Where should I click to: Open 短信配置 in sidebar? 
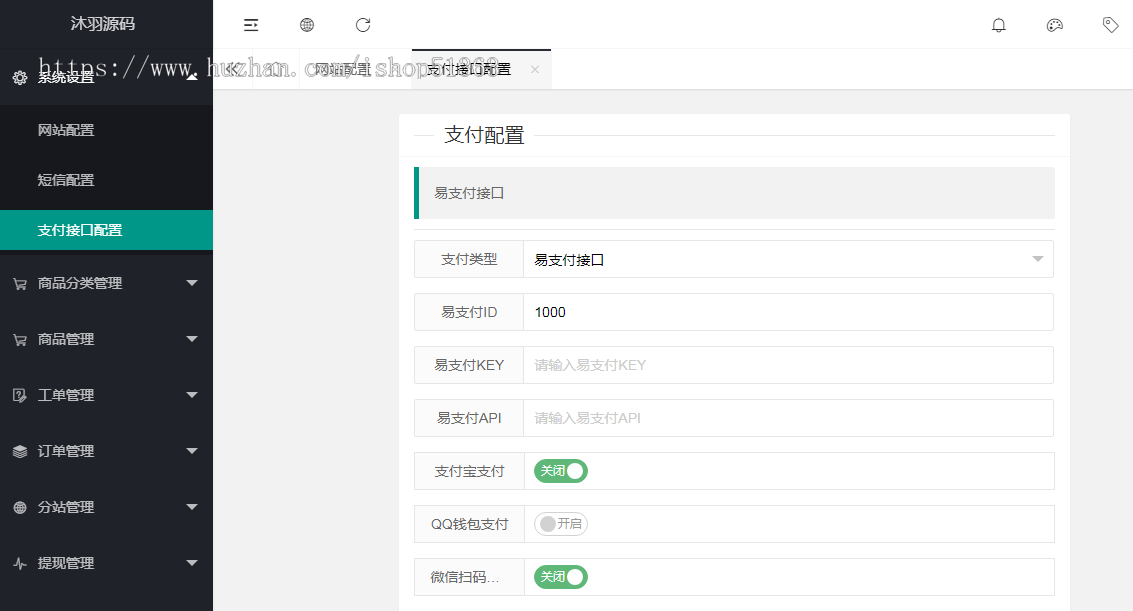[106, 180]
